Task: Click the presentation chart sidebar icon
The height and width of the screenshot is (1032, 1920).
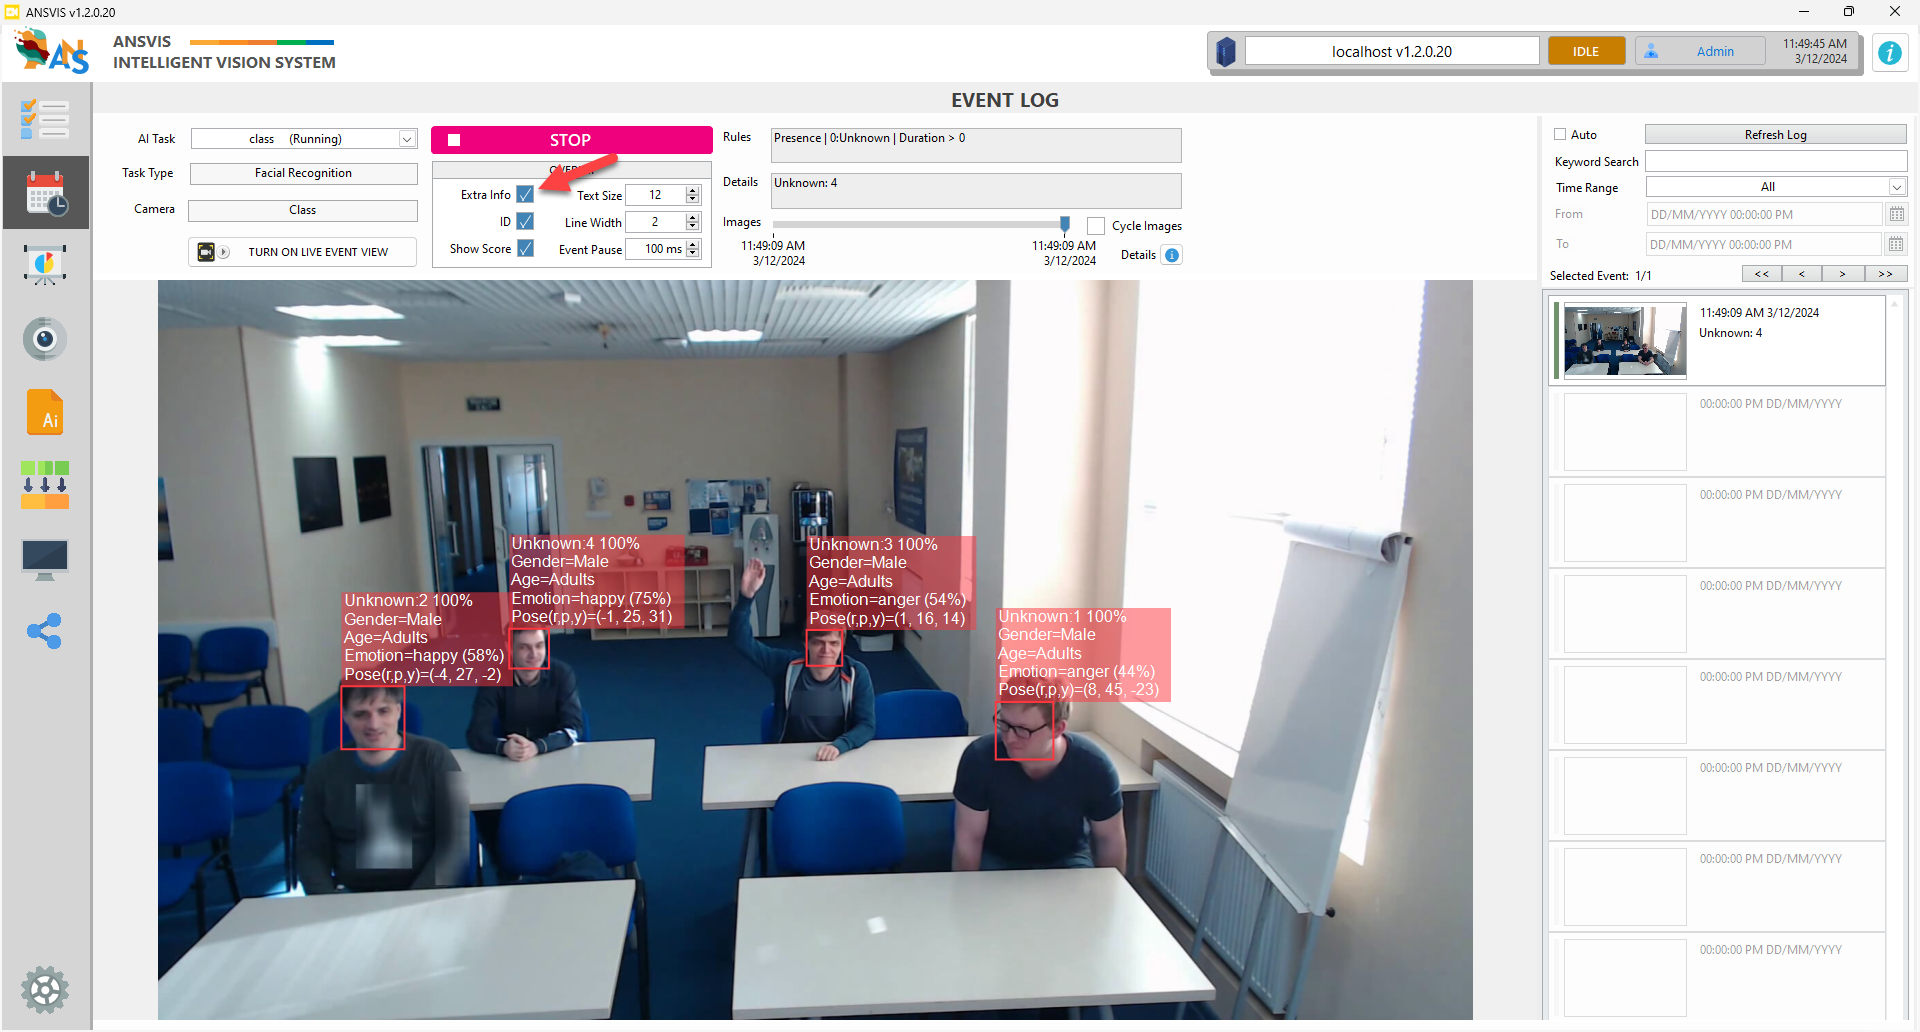Action: click(x=45, y=266)
